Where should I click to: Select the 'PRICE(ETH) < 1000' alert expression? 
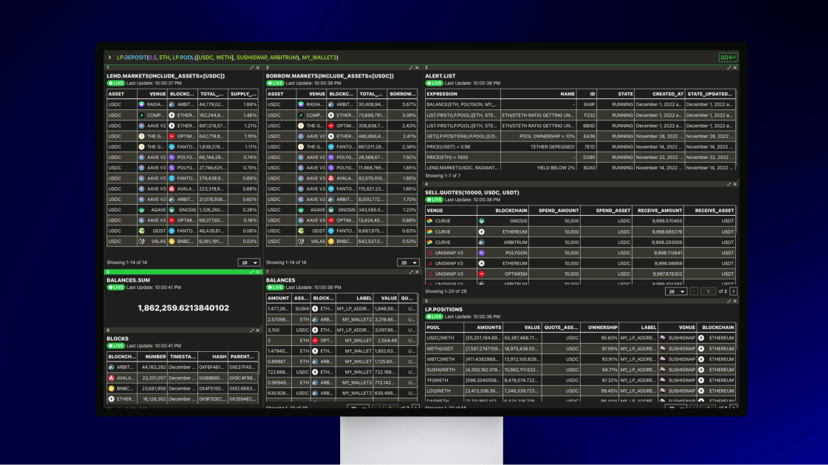447,157
